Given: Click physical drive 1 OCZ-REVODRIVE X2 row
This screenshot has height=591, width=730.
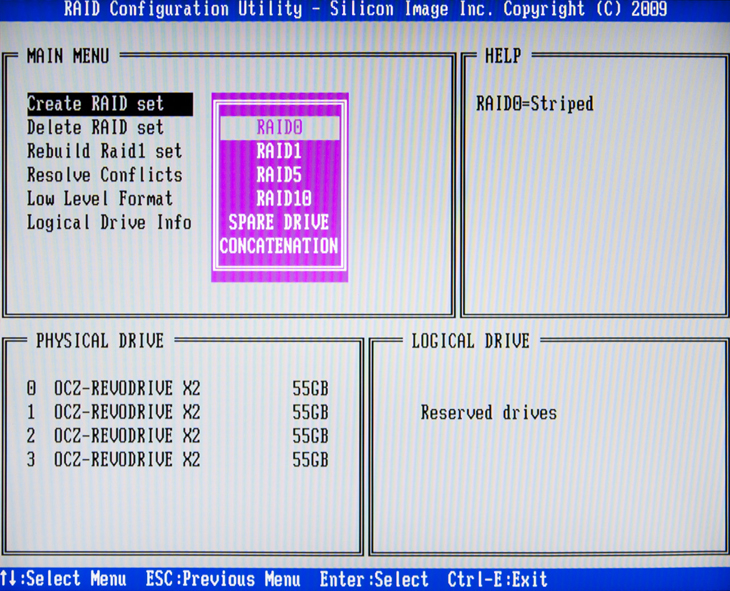Looking at the screenshot, I should 177,412.
